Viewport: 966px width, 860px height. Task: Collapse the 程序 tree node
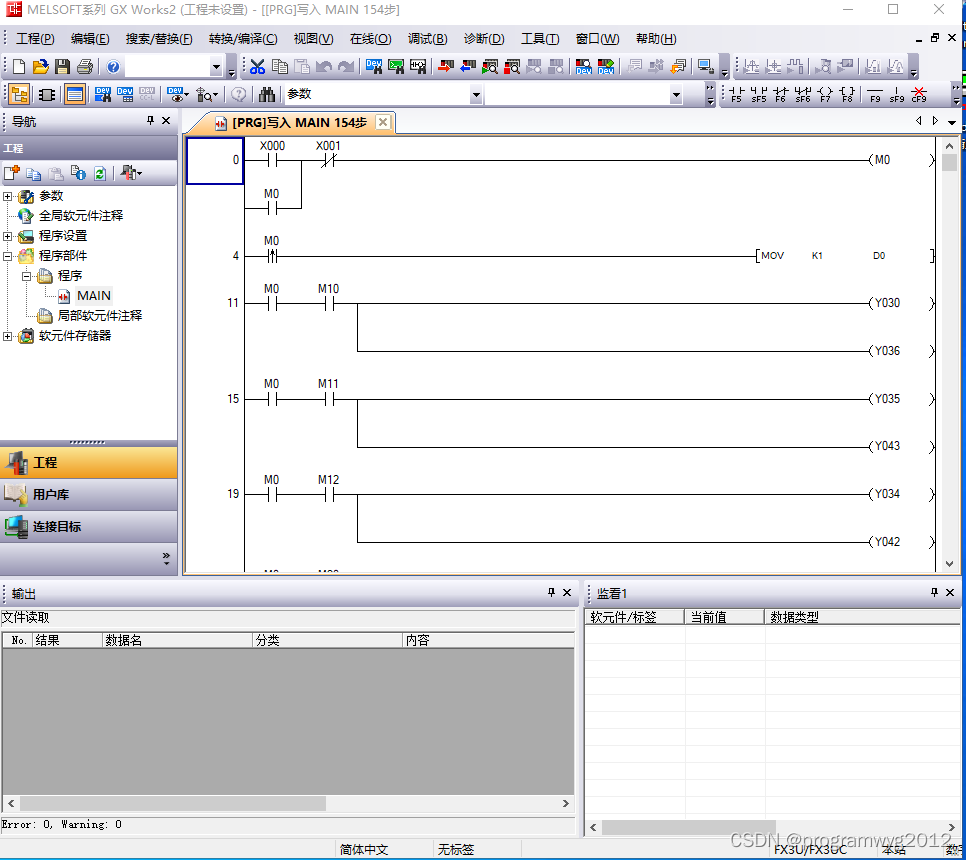pos(26,276)
